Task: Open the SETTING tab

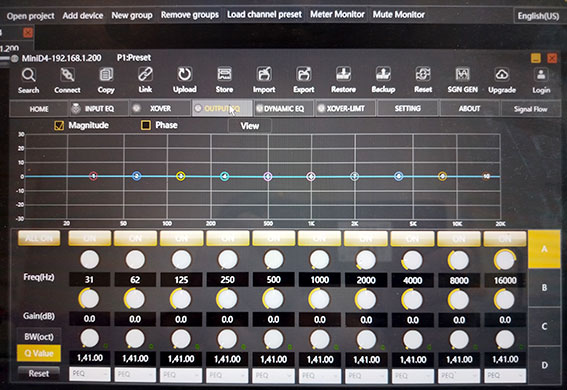Action: coord(408,108)
